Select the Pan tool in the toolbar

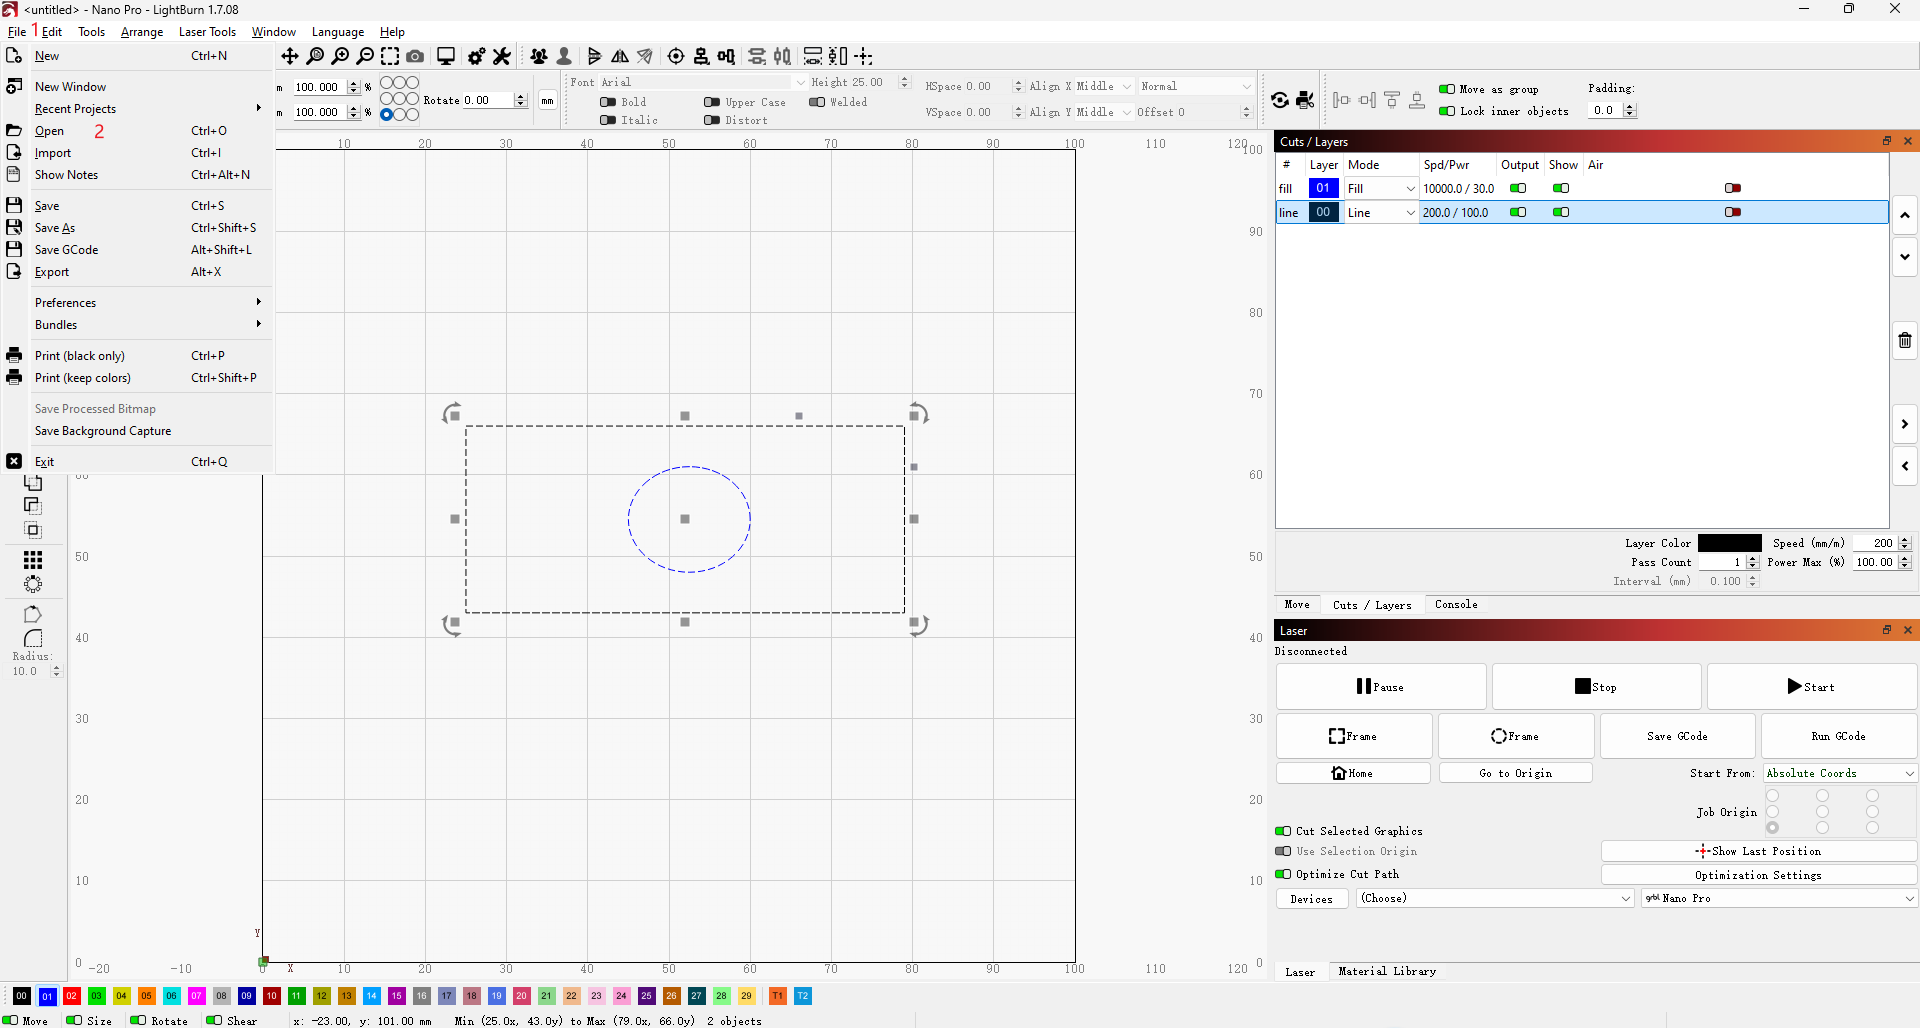coord(290,56)
